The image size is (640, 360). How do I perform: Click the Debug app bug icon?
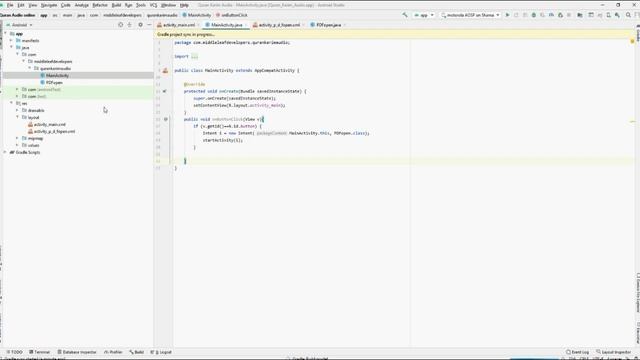[533, 15]
